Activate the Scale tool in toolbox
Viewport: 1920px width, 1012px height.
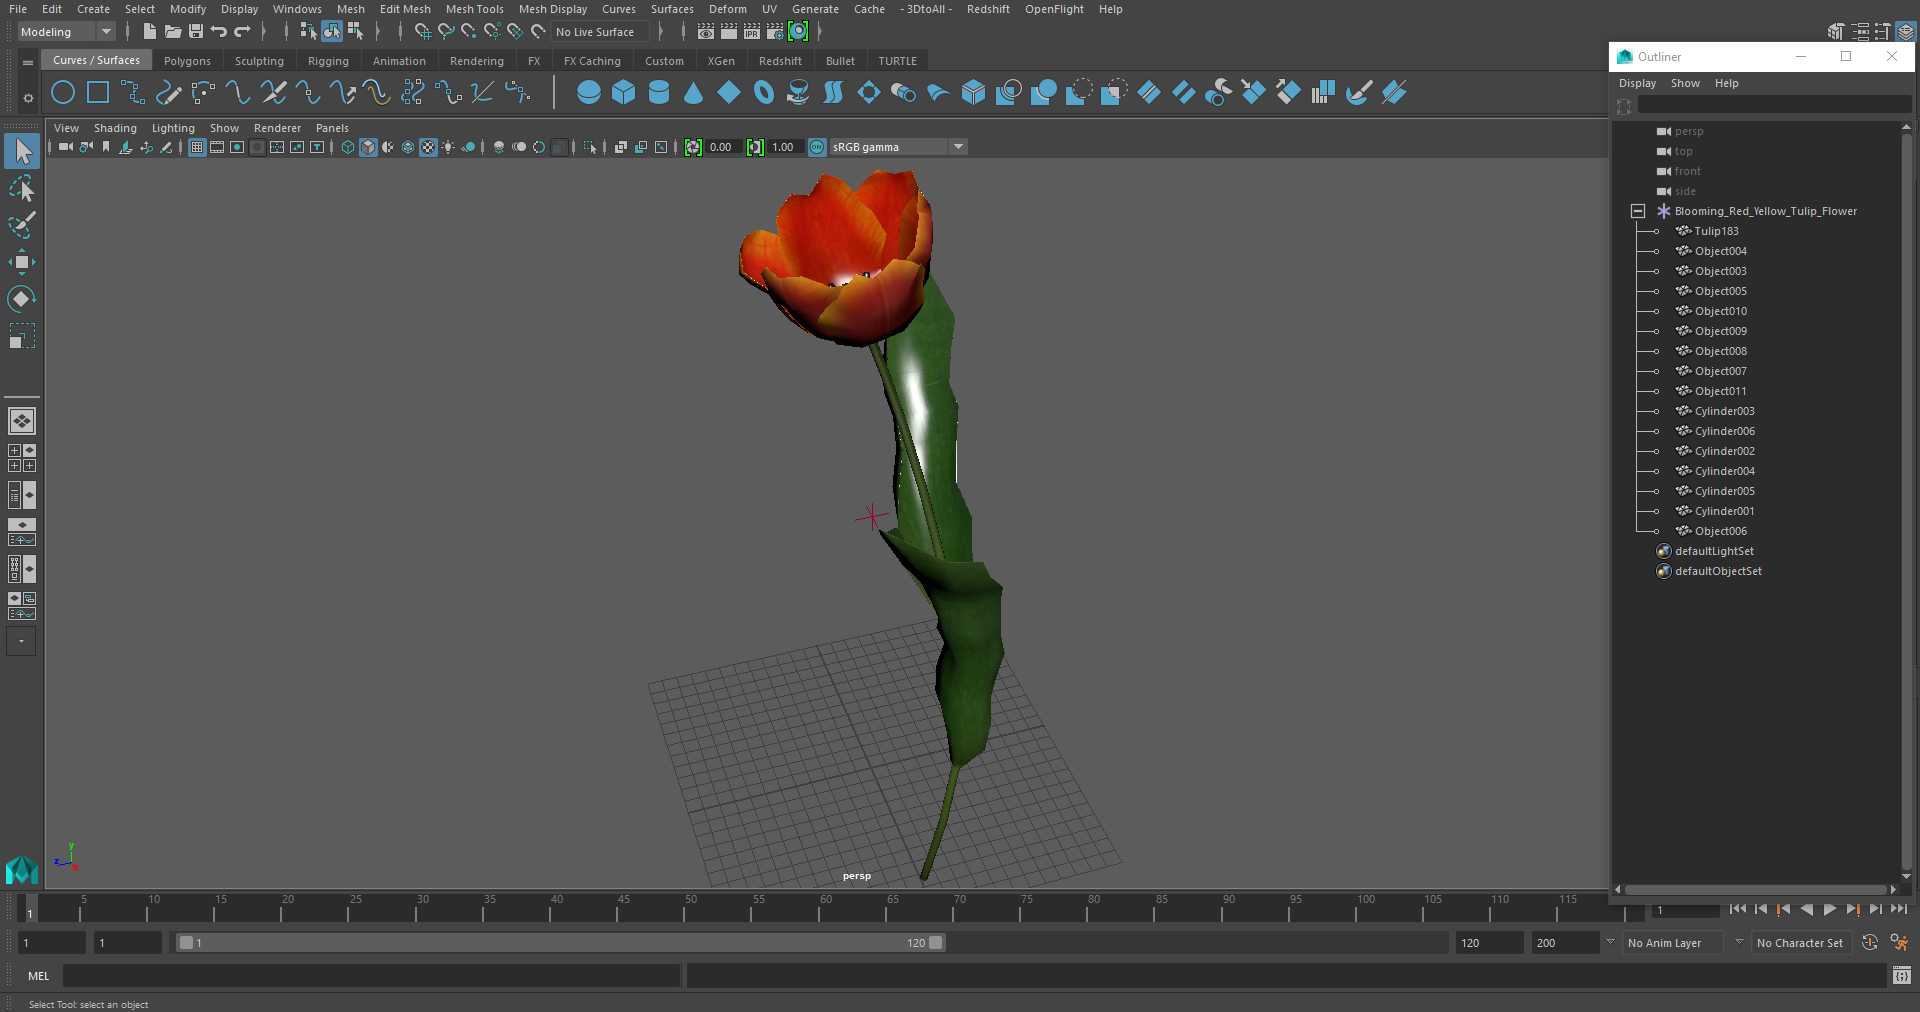coord(22,335)
